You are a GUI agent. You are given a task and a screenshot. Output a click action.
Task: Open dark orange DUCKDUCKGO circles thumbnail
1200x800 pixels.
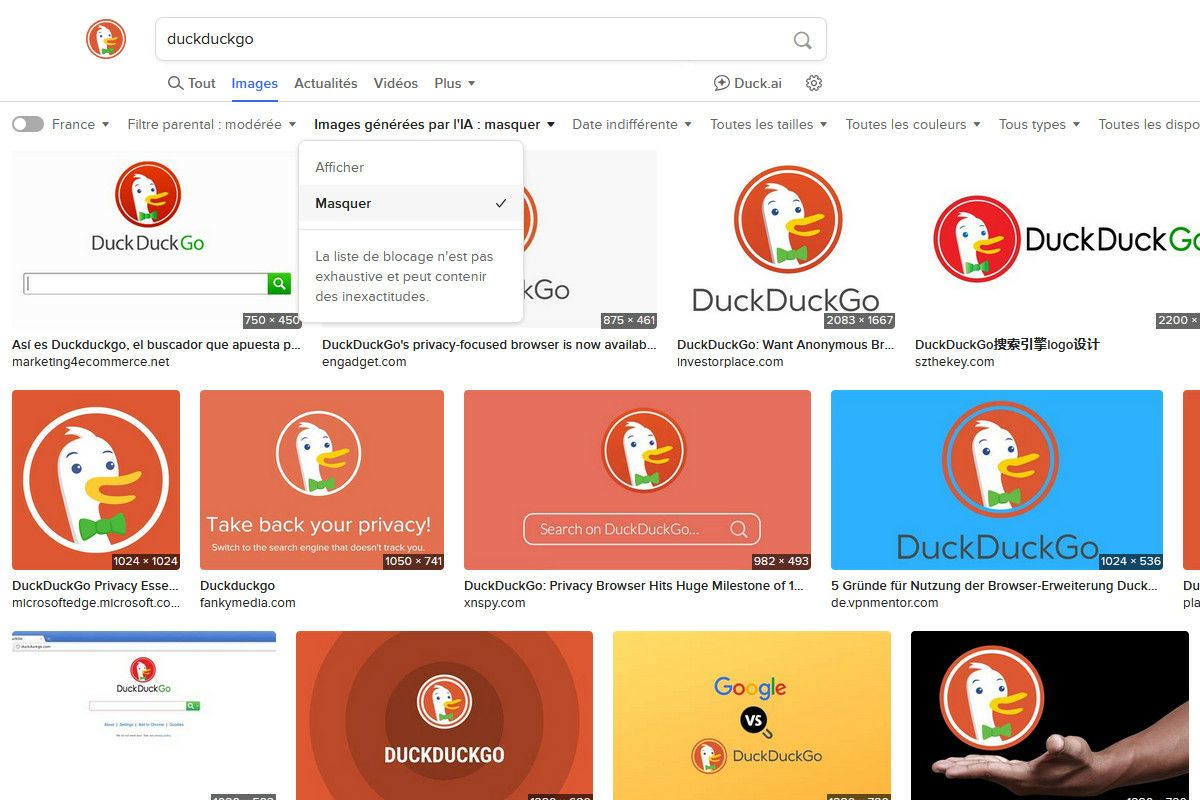pyautogui.click(x=444, y=715)
